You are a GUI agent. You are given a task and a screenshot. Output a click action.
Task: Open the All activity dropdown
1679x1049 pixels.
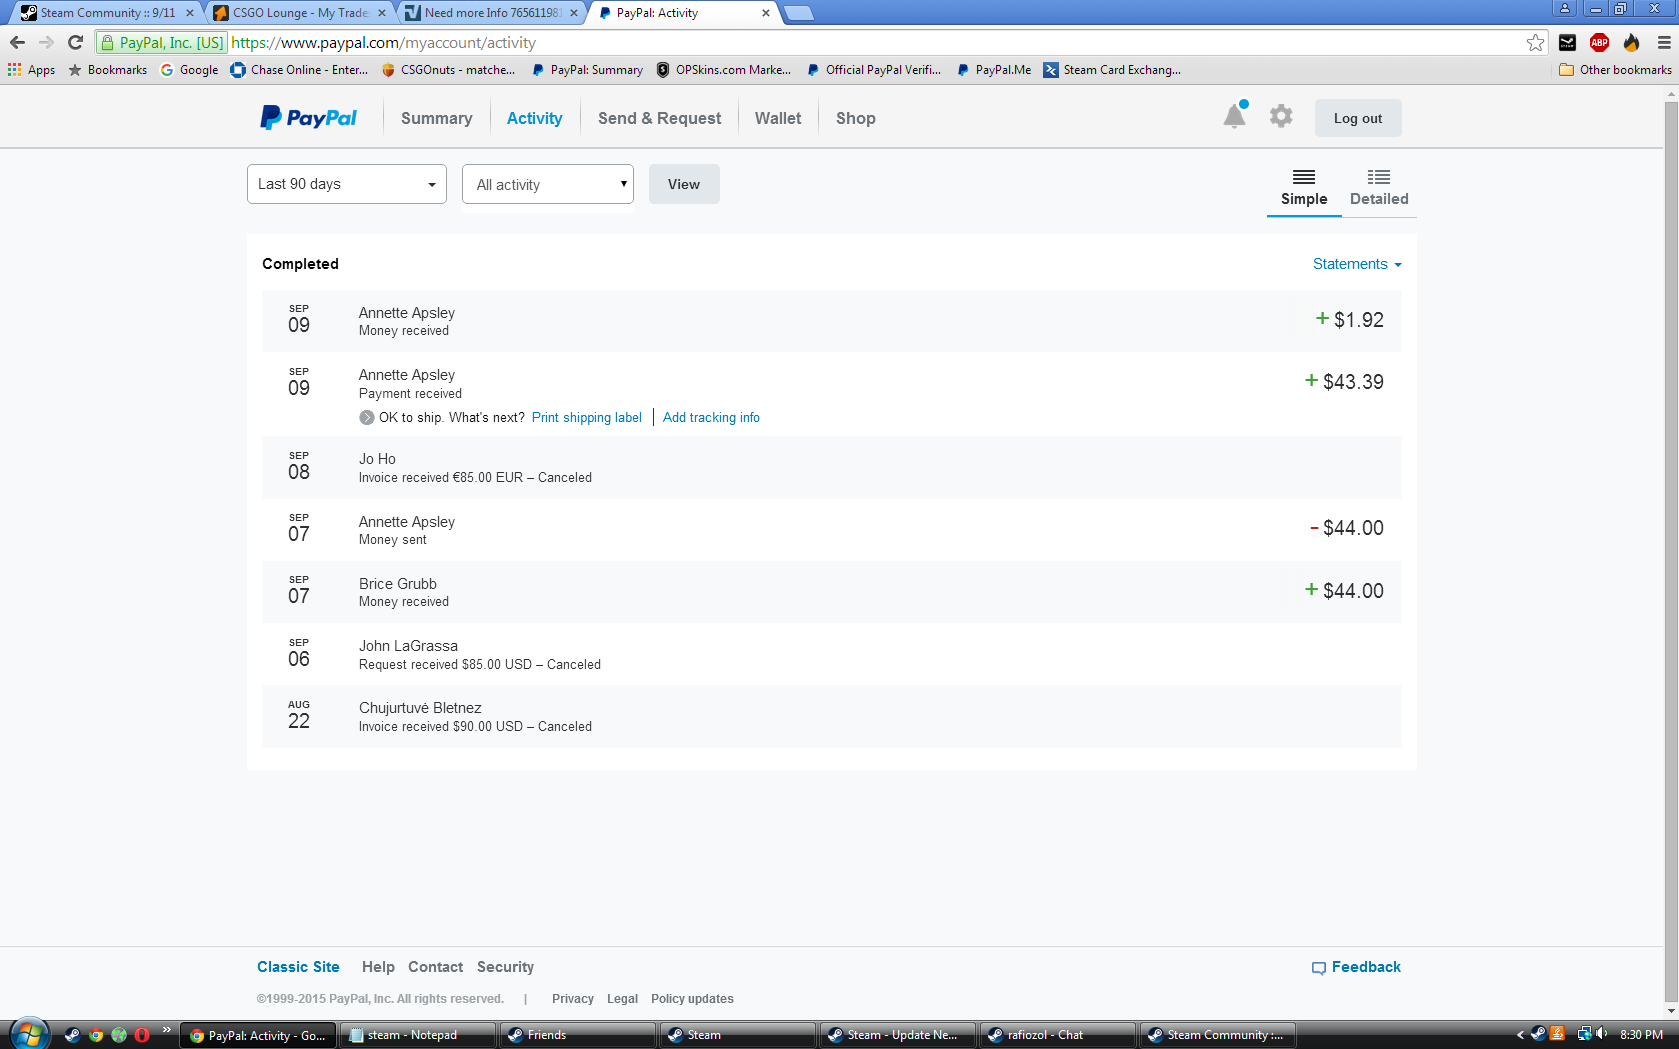coord(547,184)
